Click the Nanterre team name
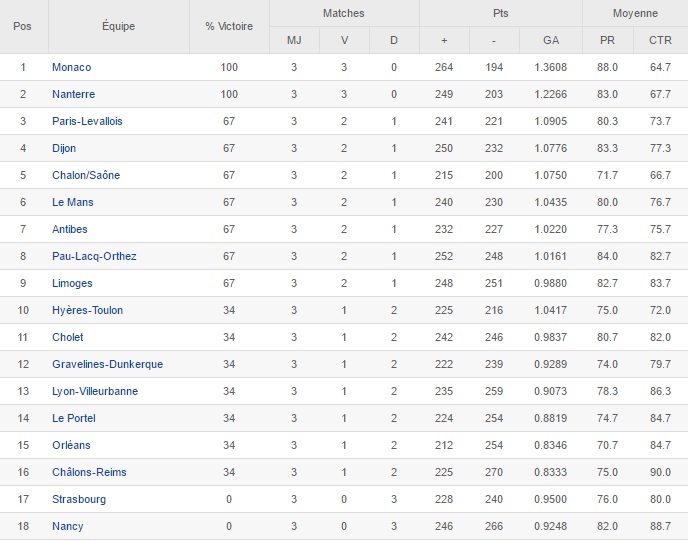 [73, 94]
